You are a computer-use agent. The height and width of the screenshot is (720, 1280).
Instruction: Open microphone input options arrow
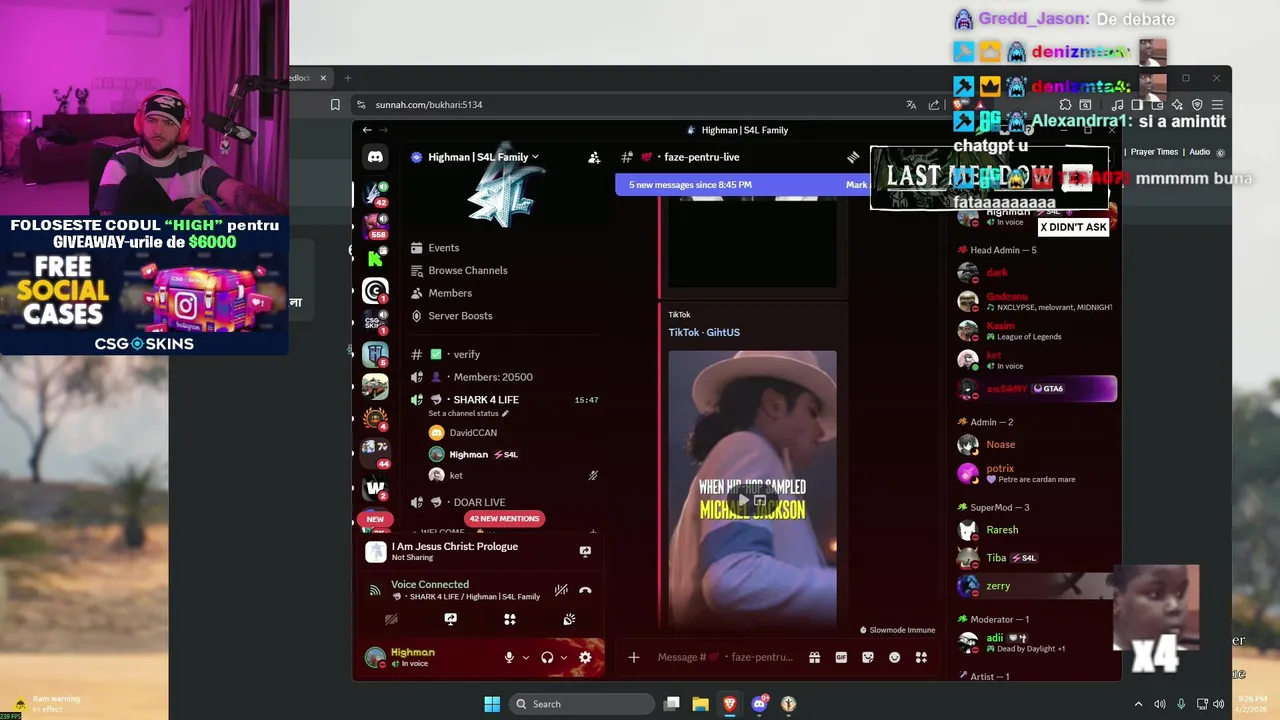point(525,658)
